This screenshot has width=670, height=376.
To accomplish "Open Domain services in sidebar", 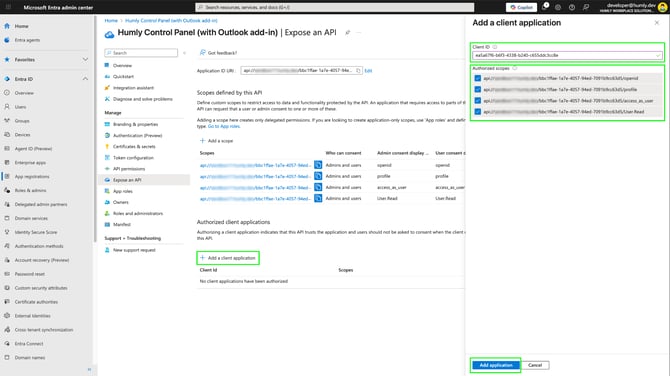I will coord(31,218).
